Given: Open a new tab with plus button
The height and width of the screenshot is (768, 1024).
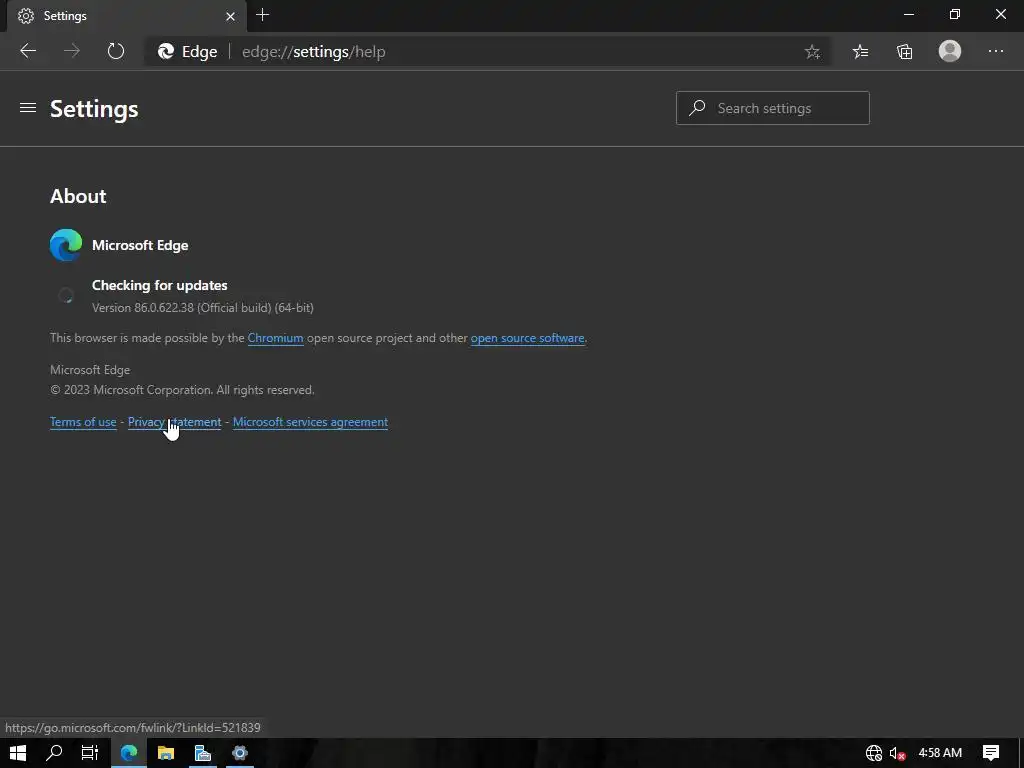Looking at the screenshot, I should coord(263,15).
